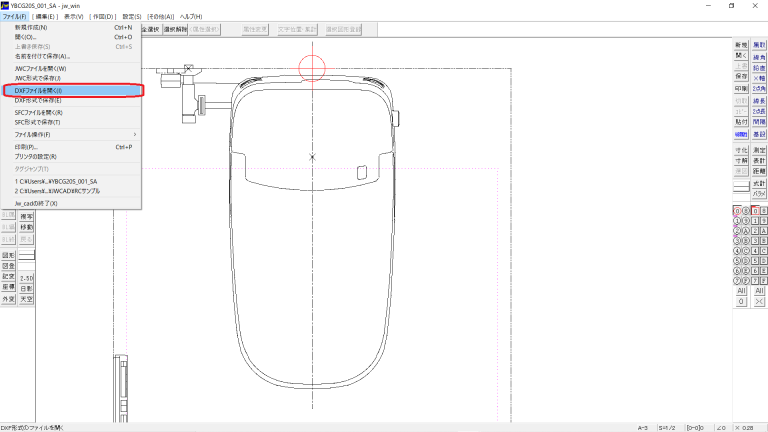Click the 印刷 button in right toolbar
This screenshot has height=432, width=768.
pos(741,87)
